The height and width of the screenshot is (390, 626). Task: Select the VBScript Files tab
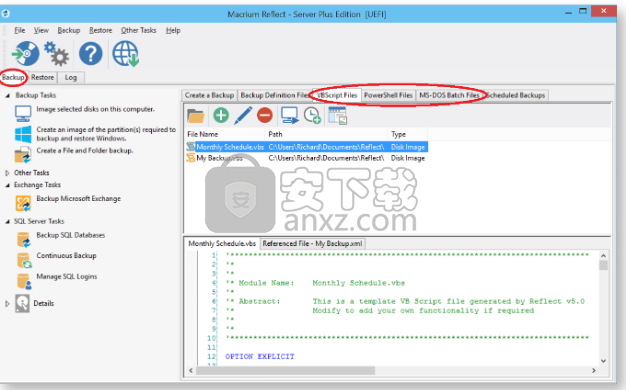pyautogui.click(x=337, y=95)
